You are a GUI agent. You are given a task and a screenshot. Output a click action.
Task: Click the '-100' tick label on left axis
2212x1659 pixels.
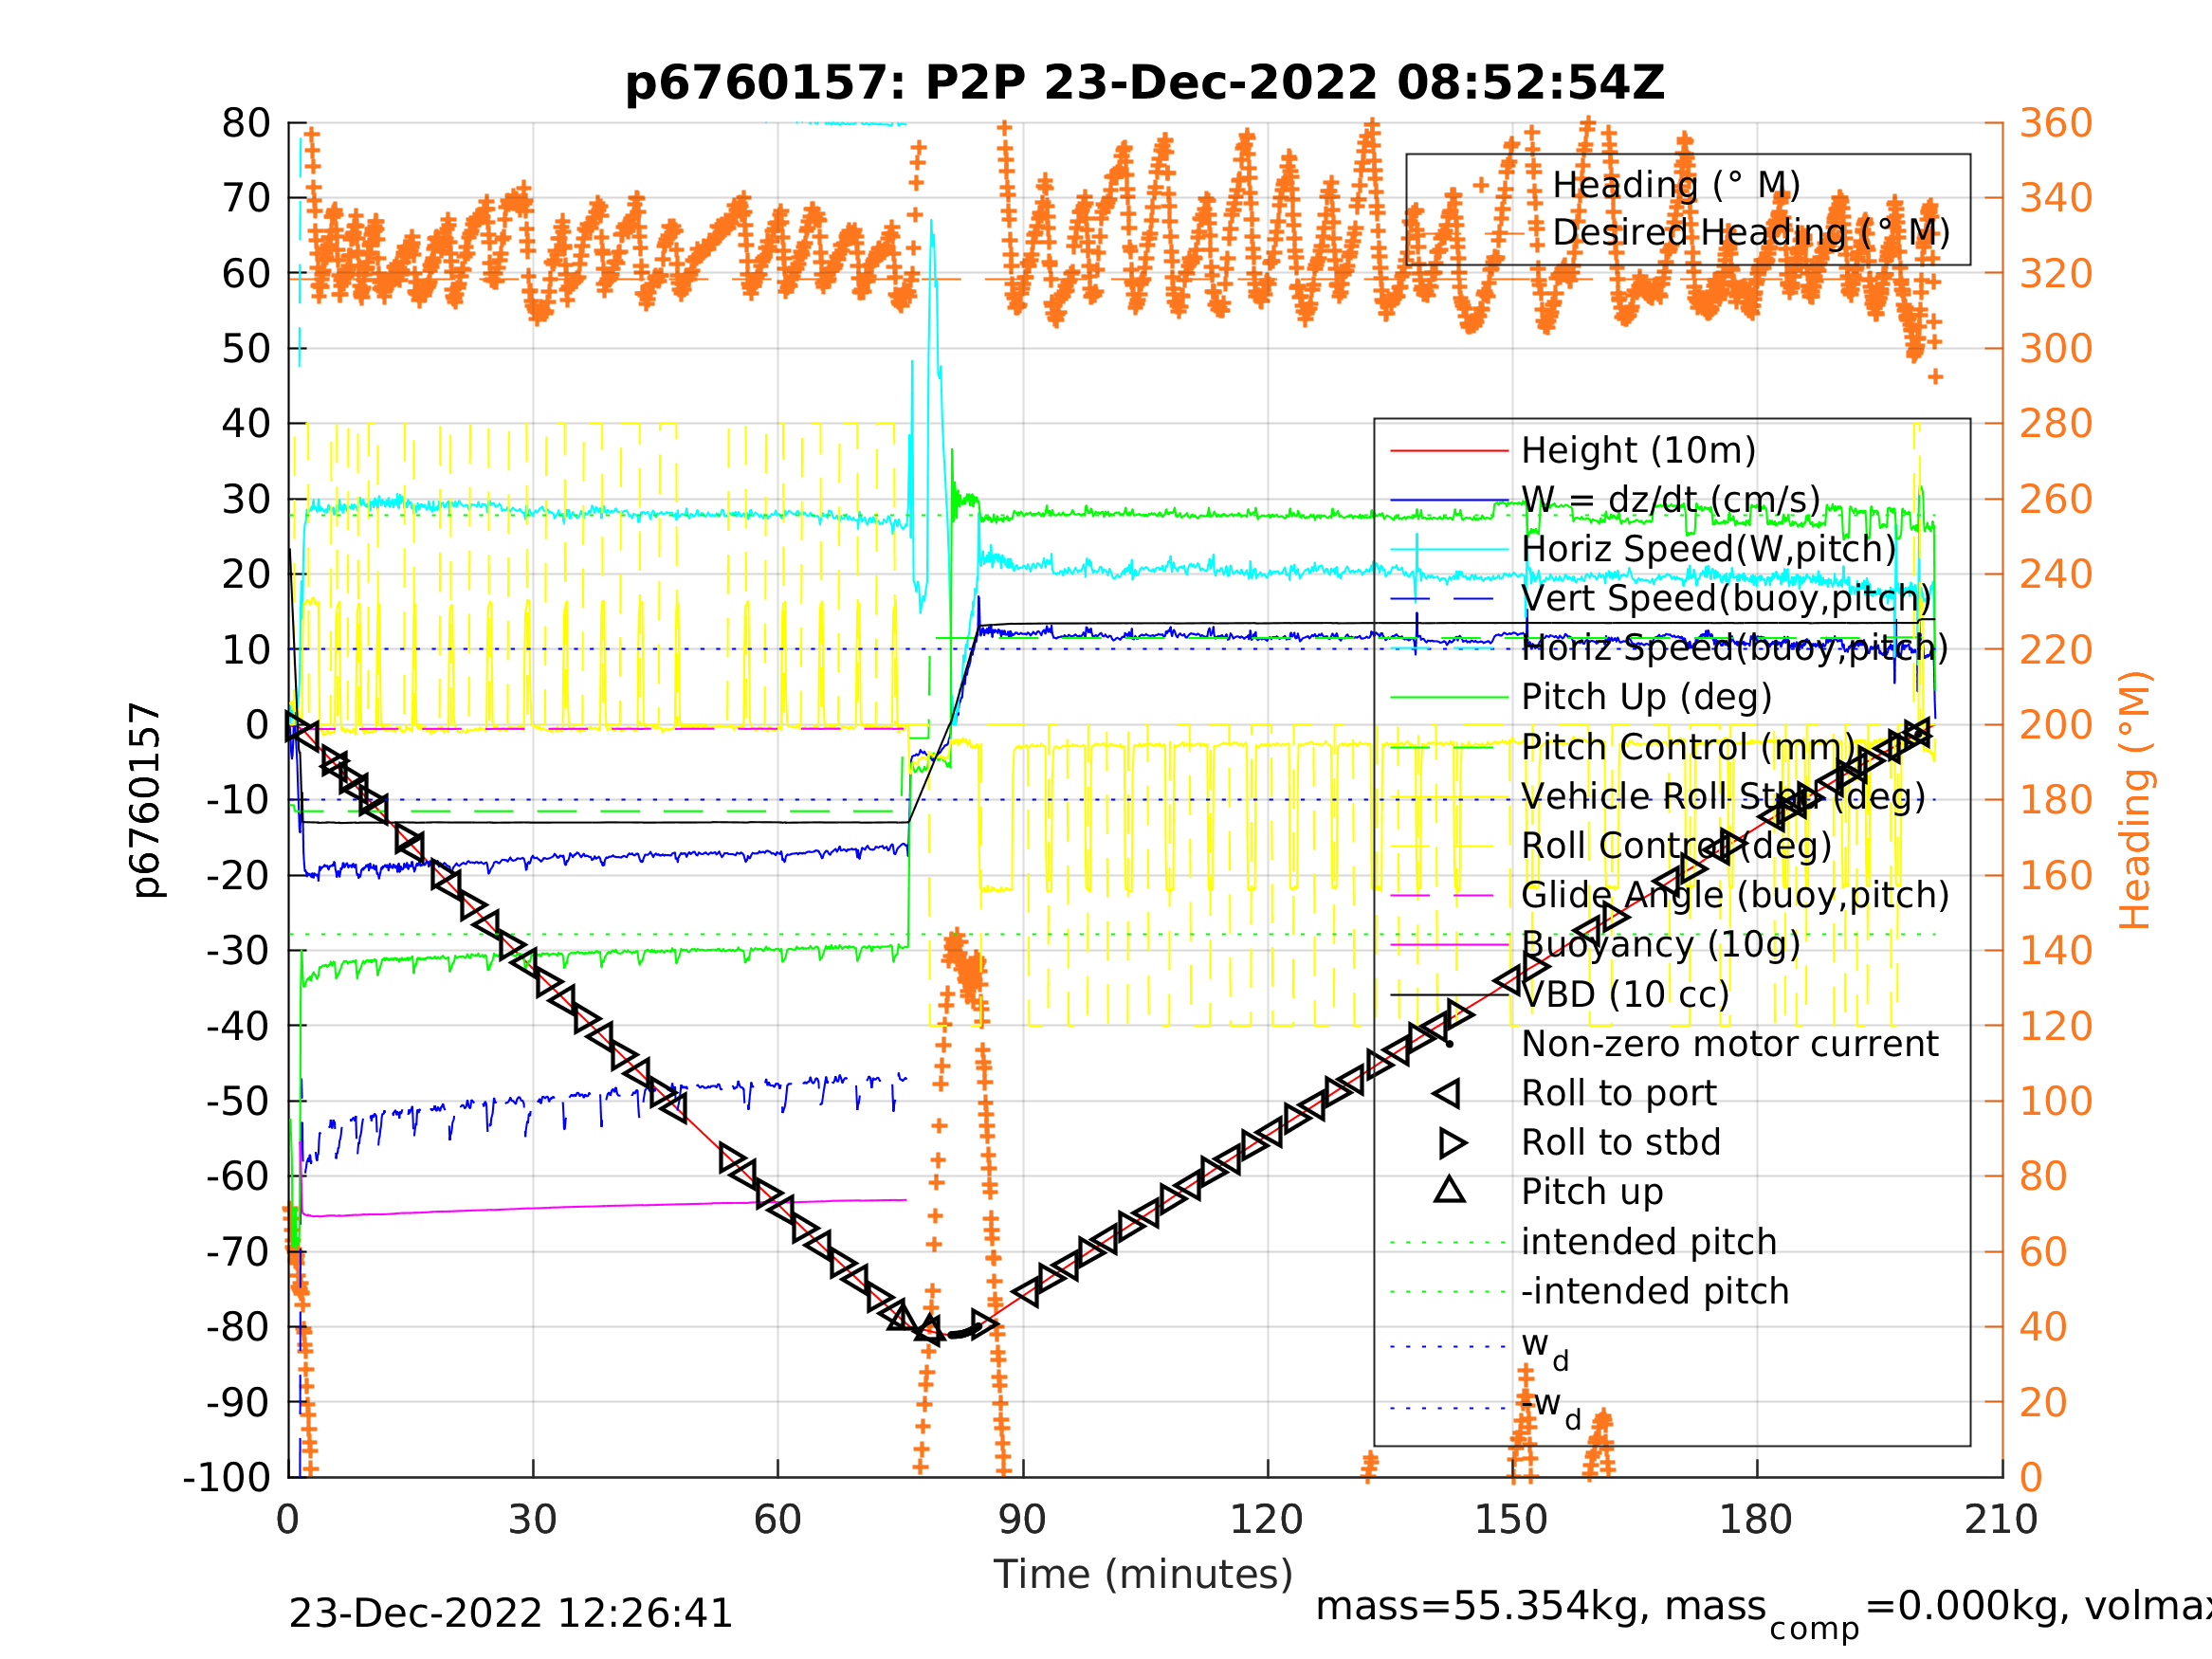click(x=227, y=1478)
